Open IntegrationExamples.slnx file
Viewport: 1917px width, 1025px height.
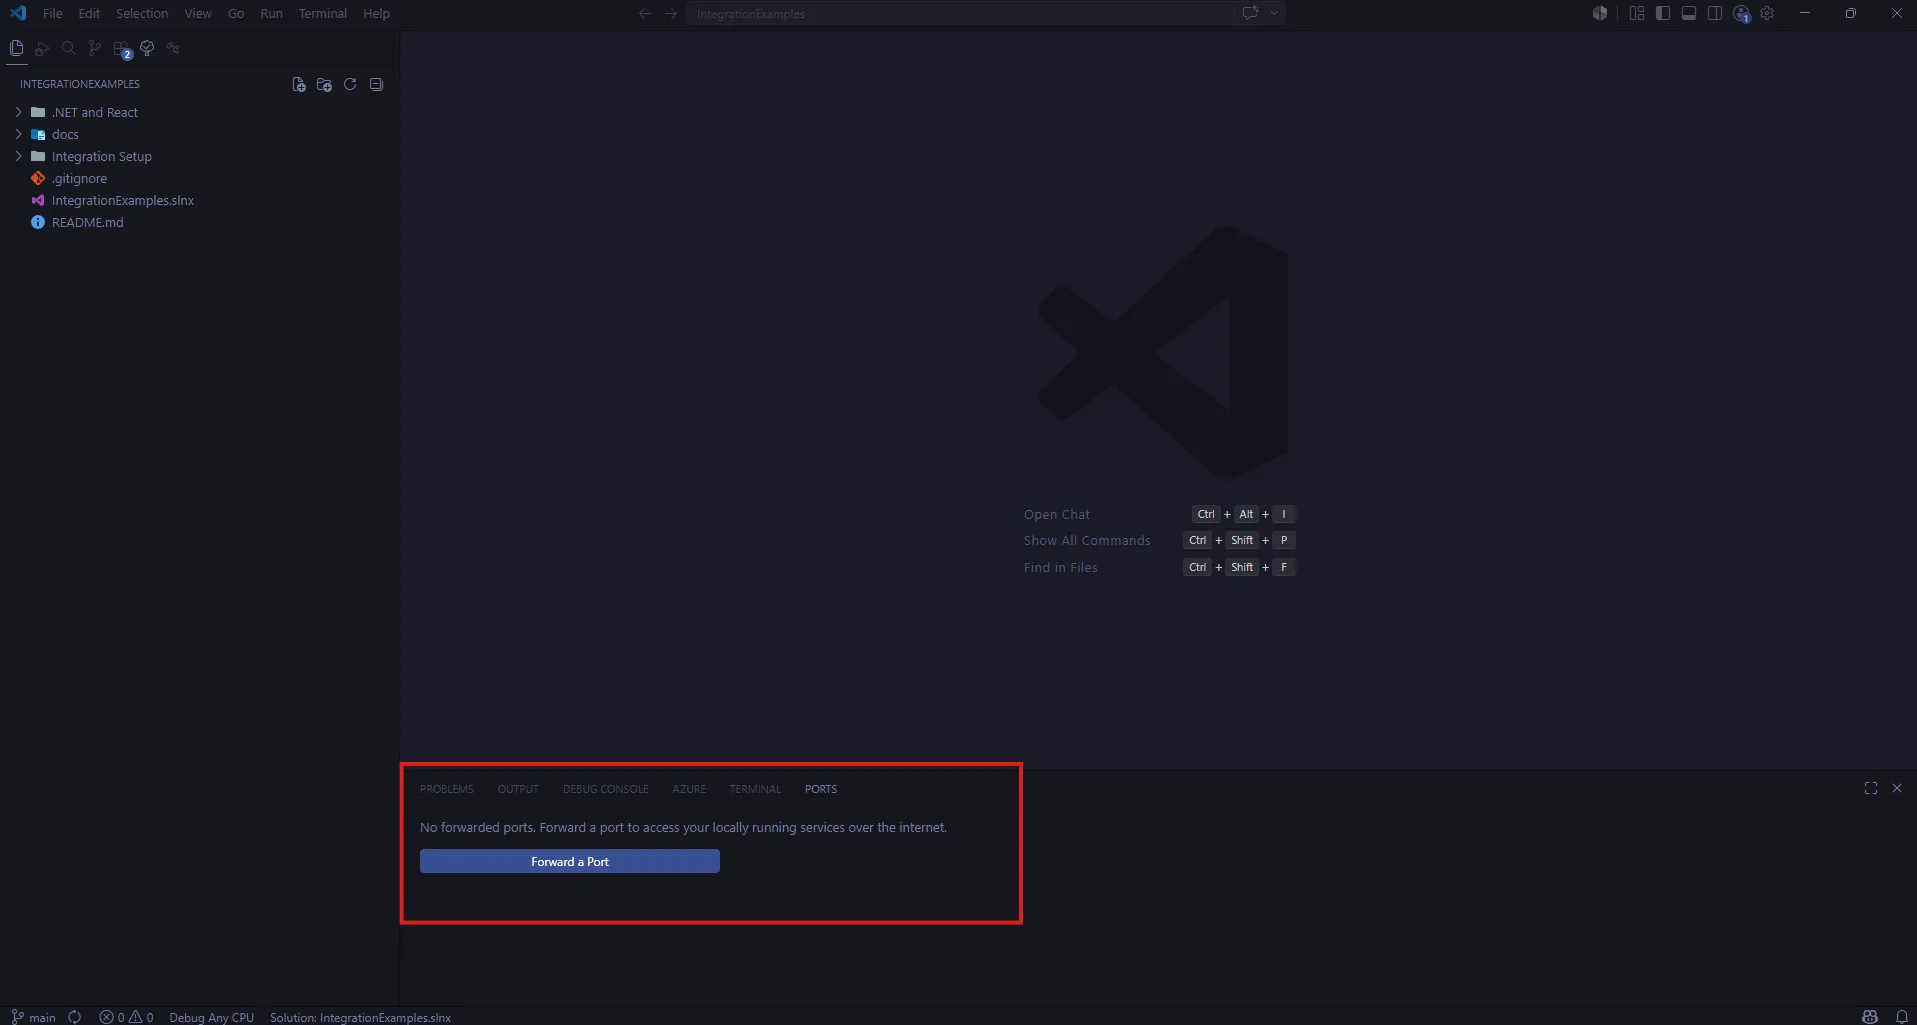200,200
